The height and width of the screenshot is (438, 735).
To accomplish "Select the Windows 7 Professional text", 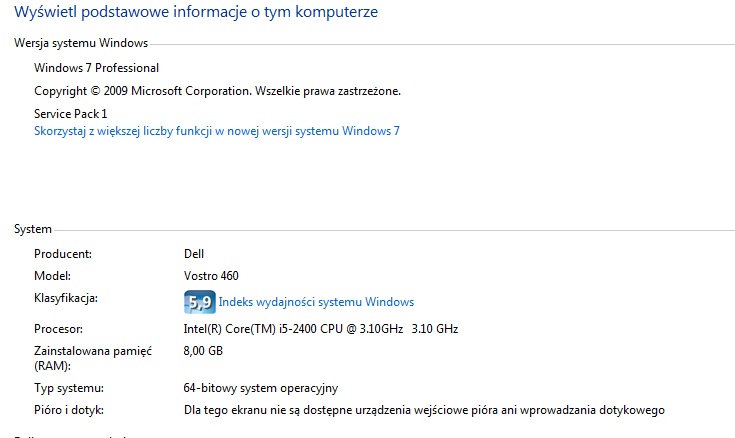I will tap(97, 68).
